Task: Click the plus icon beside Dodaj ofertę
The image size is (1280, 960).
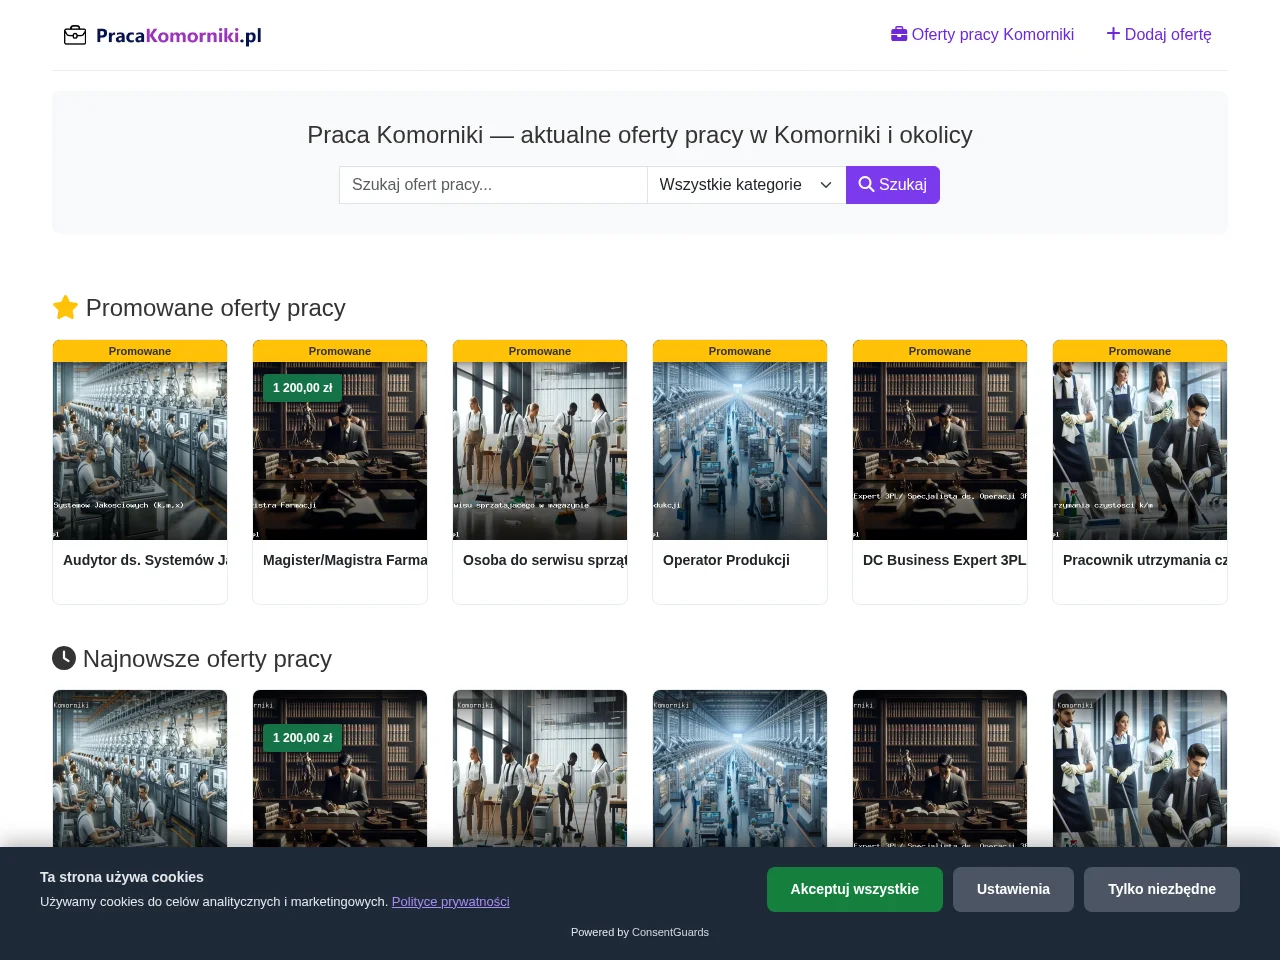Action: point(1113,34)
